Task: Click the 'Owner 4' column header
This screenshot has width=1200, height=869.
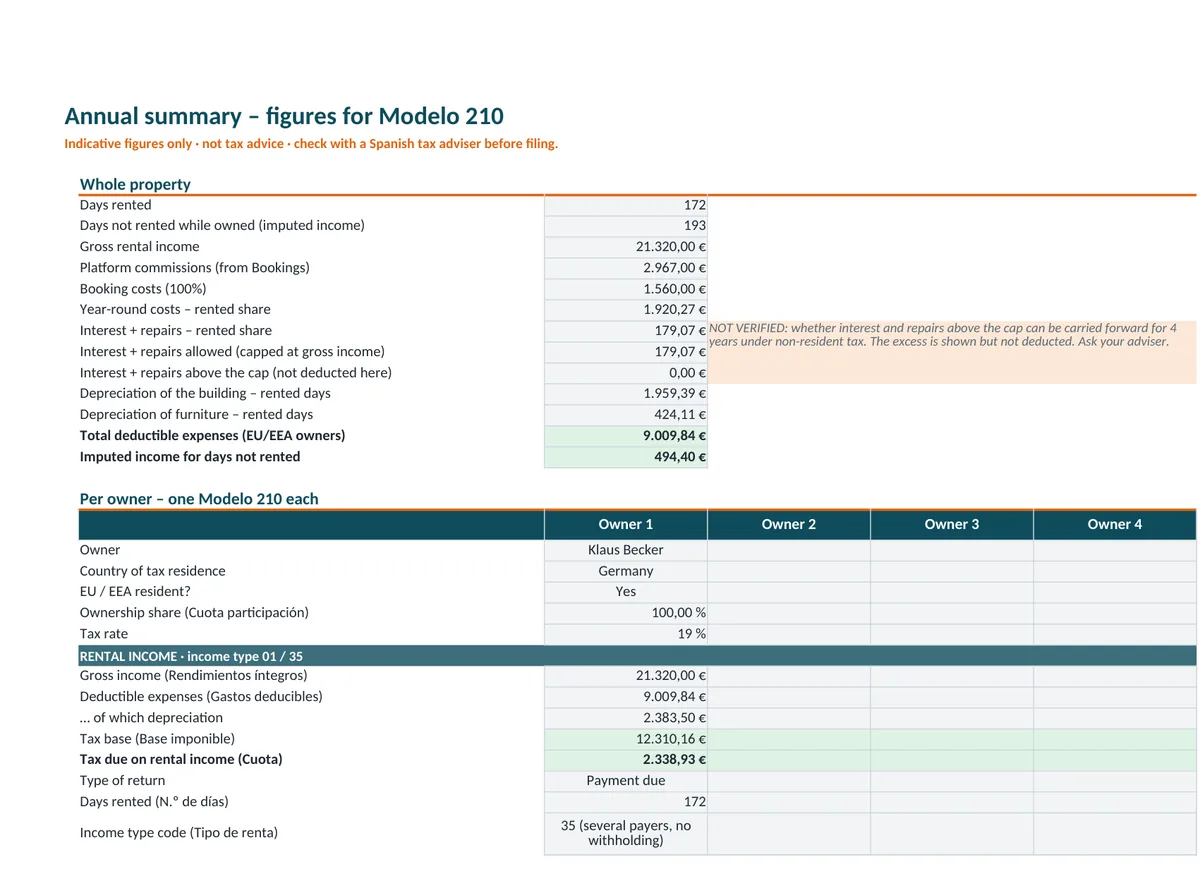Action: [1115, 525]
